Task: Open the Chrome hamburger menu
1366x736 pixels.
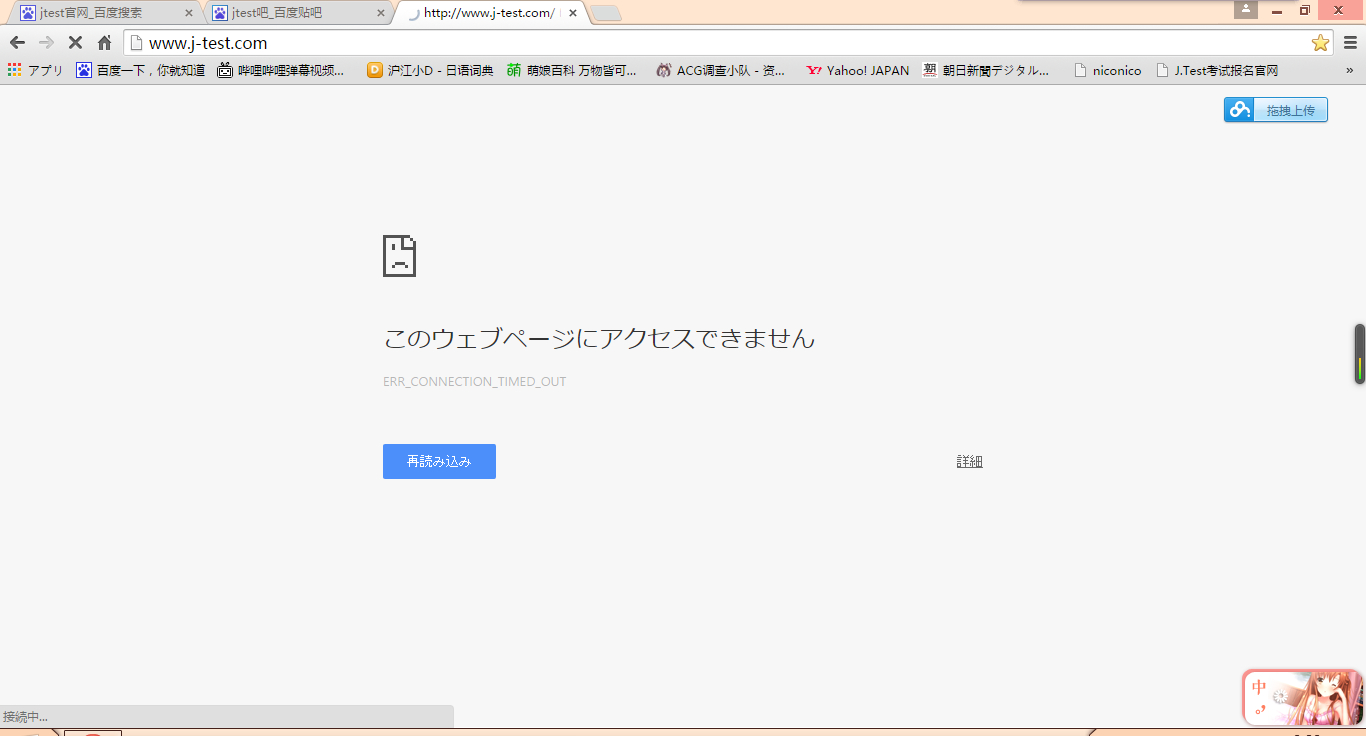Action: [x=1350, y=43]
